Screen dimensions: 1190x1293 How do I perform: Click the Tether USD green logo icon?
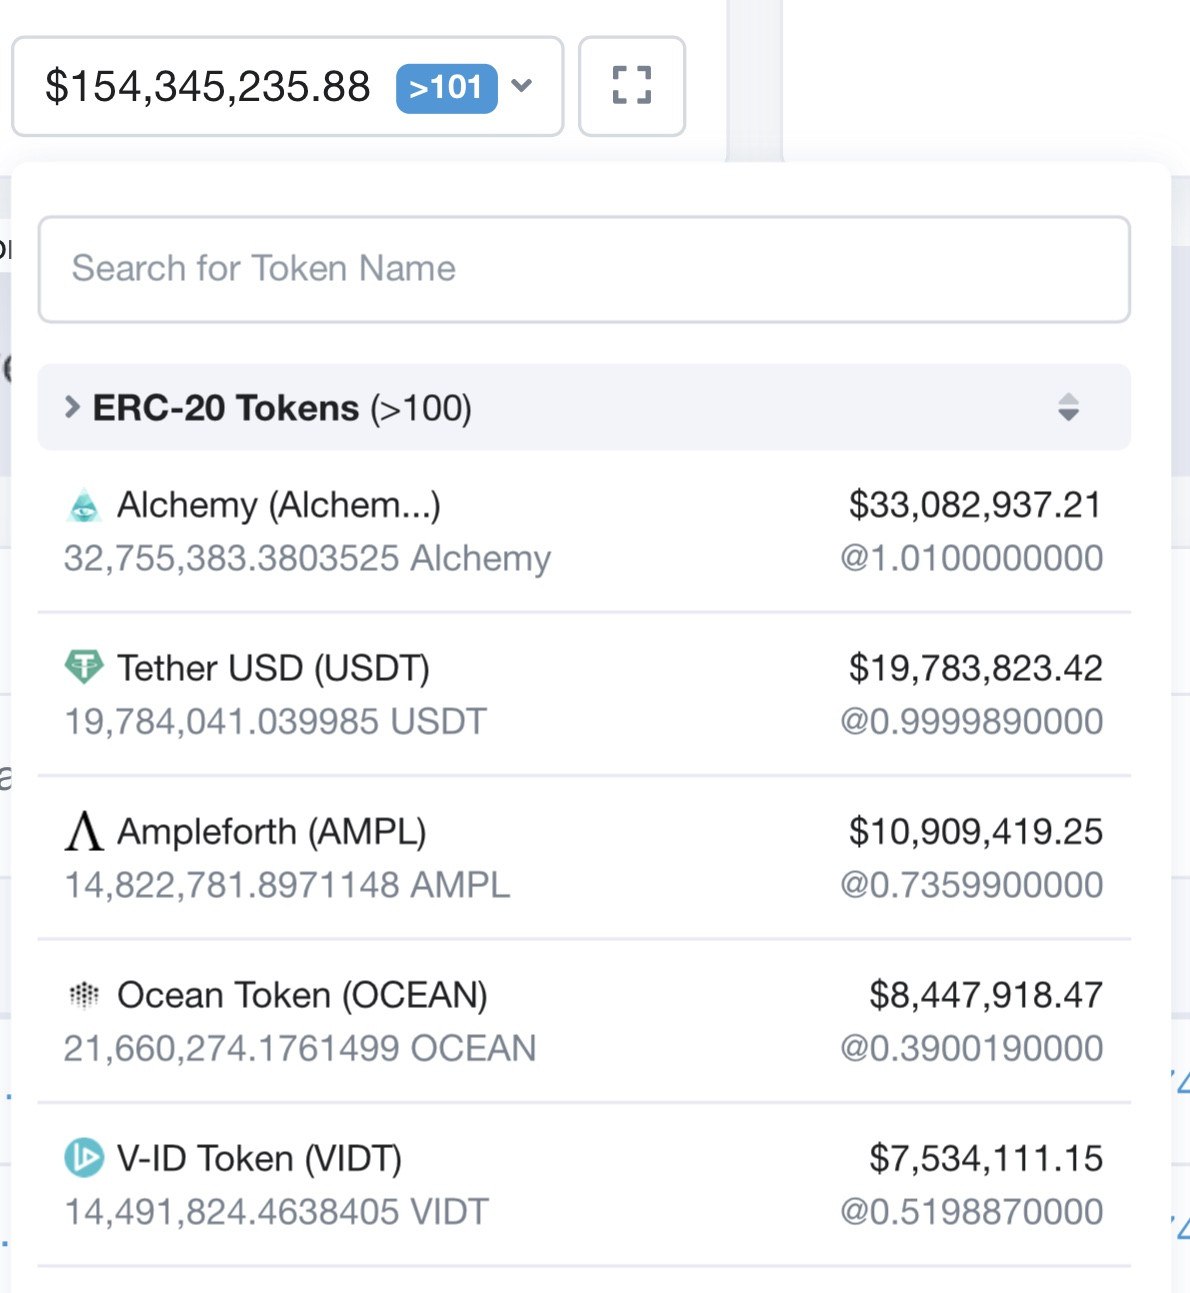(x=84, y=667)
